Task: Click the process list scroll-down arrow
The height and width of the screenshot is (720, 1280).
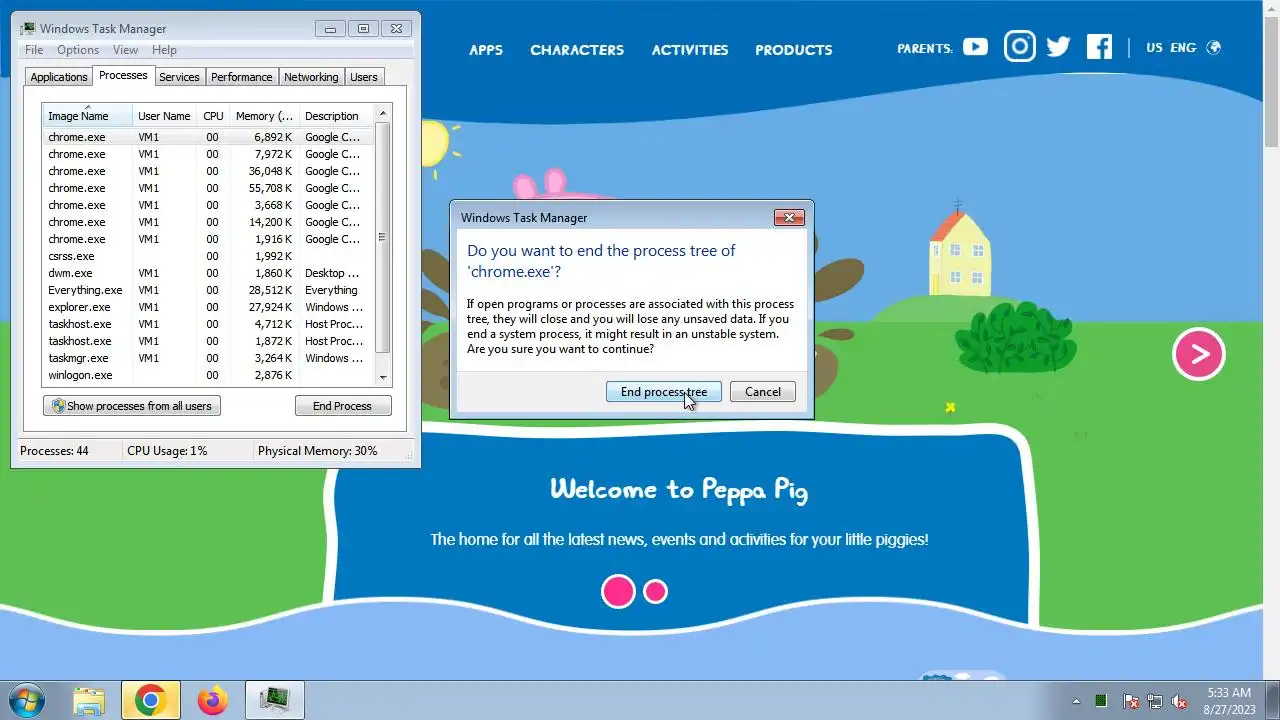Action: (382, 378)
